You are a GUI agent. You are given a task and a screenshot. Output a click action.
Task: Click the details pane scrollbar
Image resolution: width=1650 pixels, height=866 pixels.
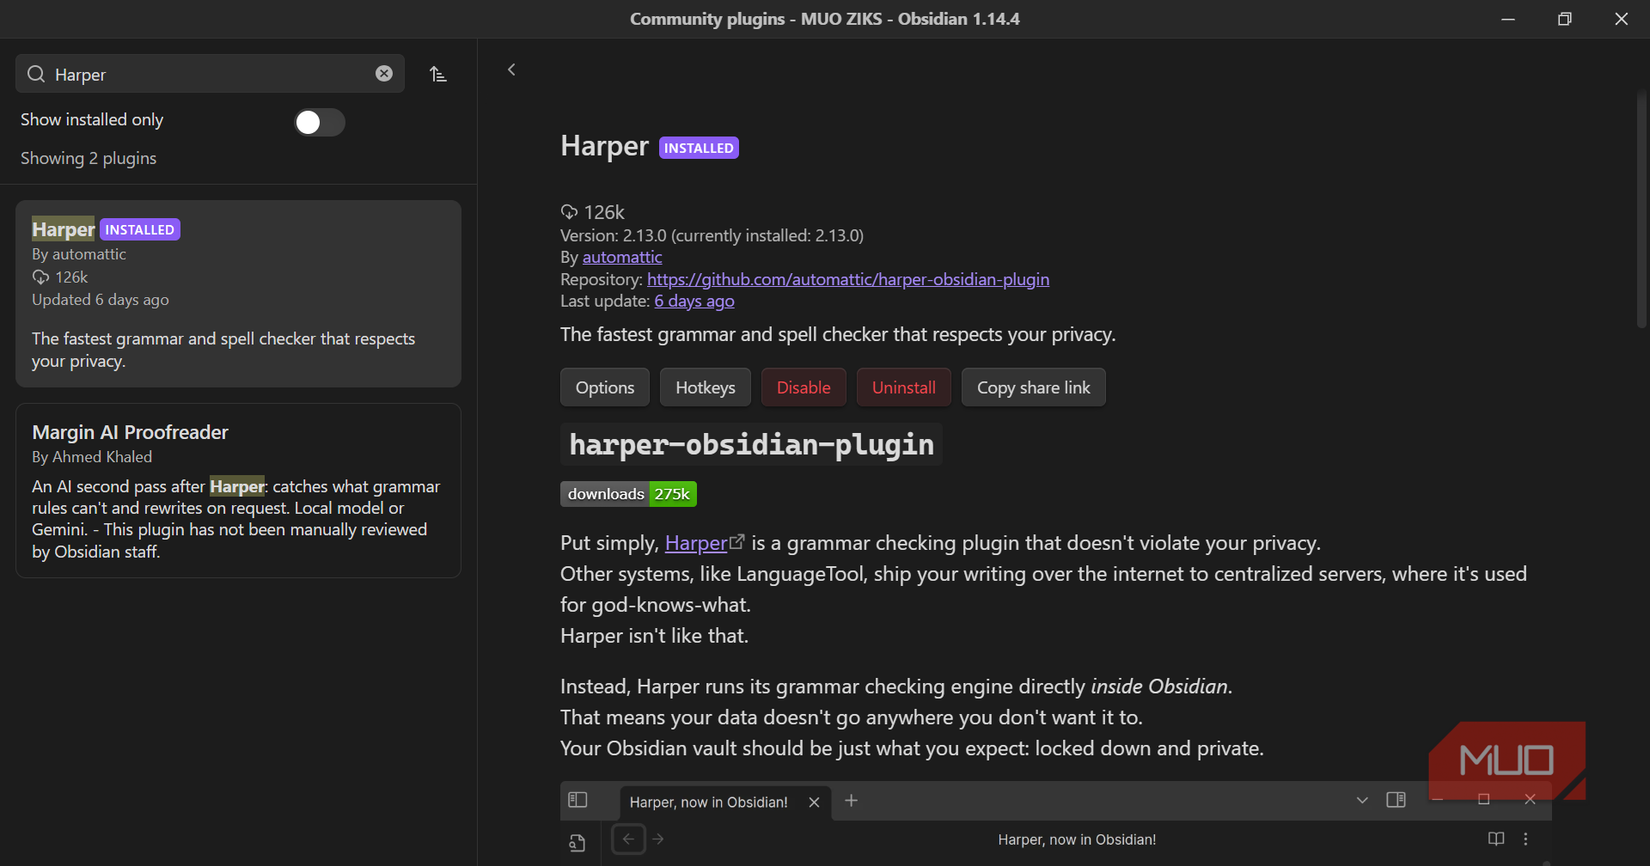[1641, 210]
